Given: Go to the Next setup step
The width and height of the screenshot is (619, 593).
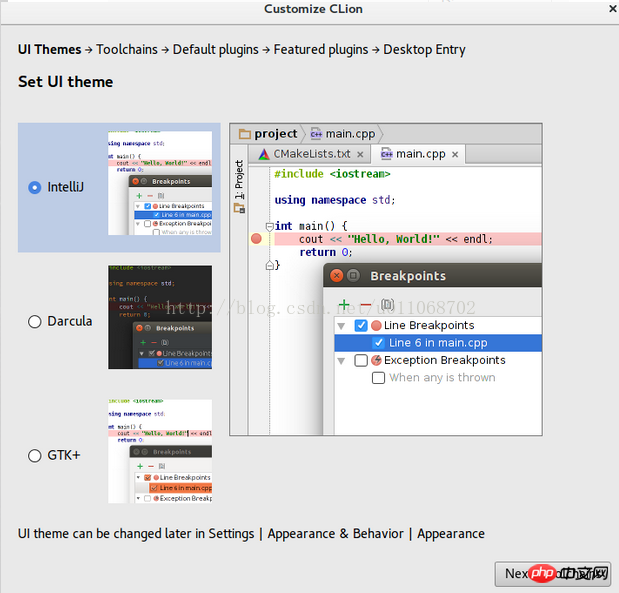Looking at the screenshot, I should pyautogui.click(x=553, y=574).
